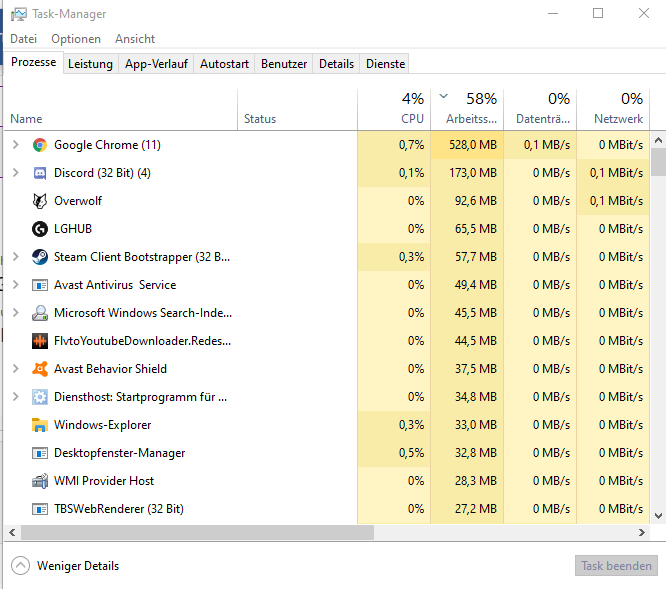666x589 pixels.
Task: Click the FlvtoYoutubeDownloader process icon
Action: click(40, 341)
